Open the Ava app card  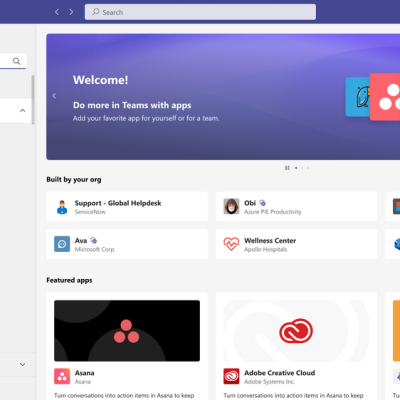127,244
